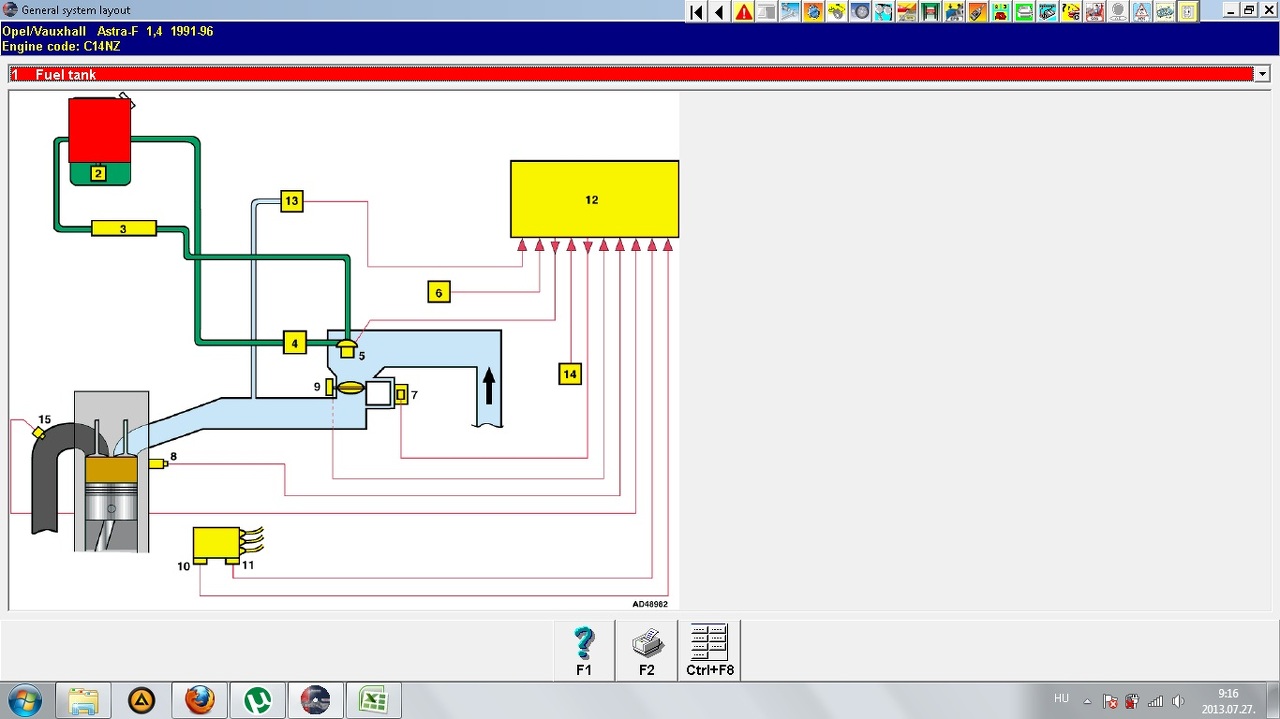Click the blue car with arrow icon
The image size is (1280, 719).
coord(954,12)
